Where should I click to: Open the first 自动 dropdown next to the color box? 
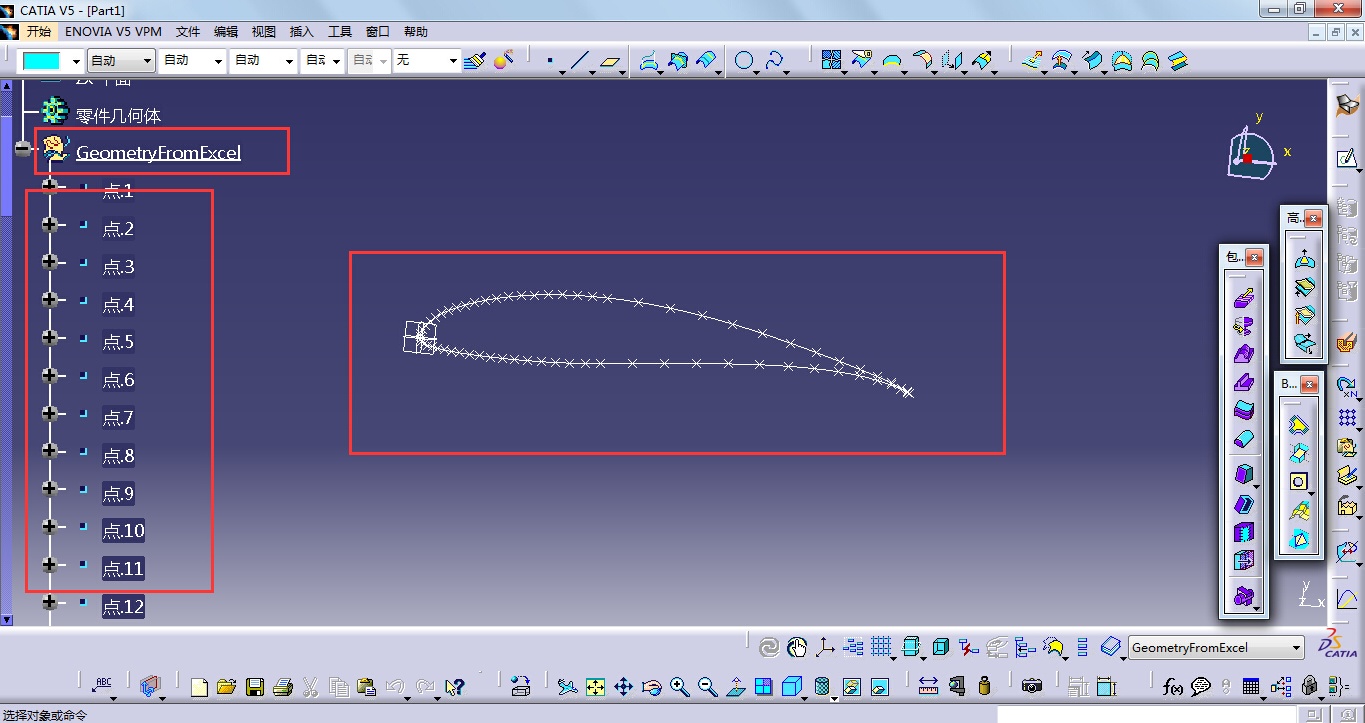[147, 61]
